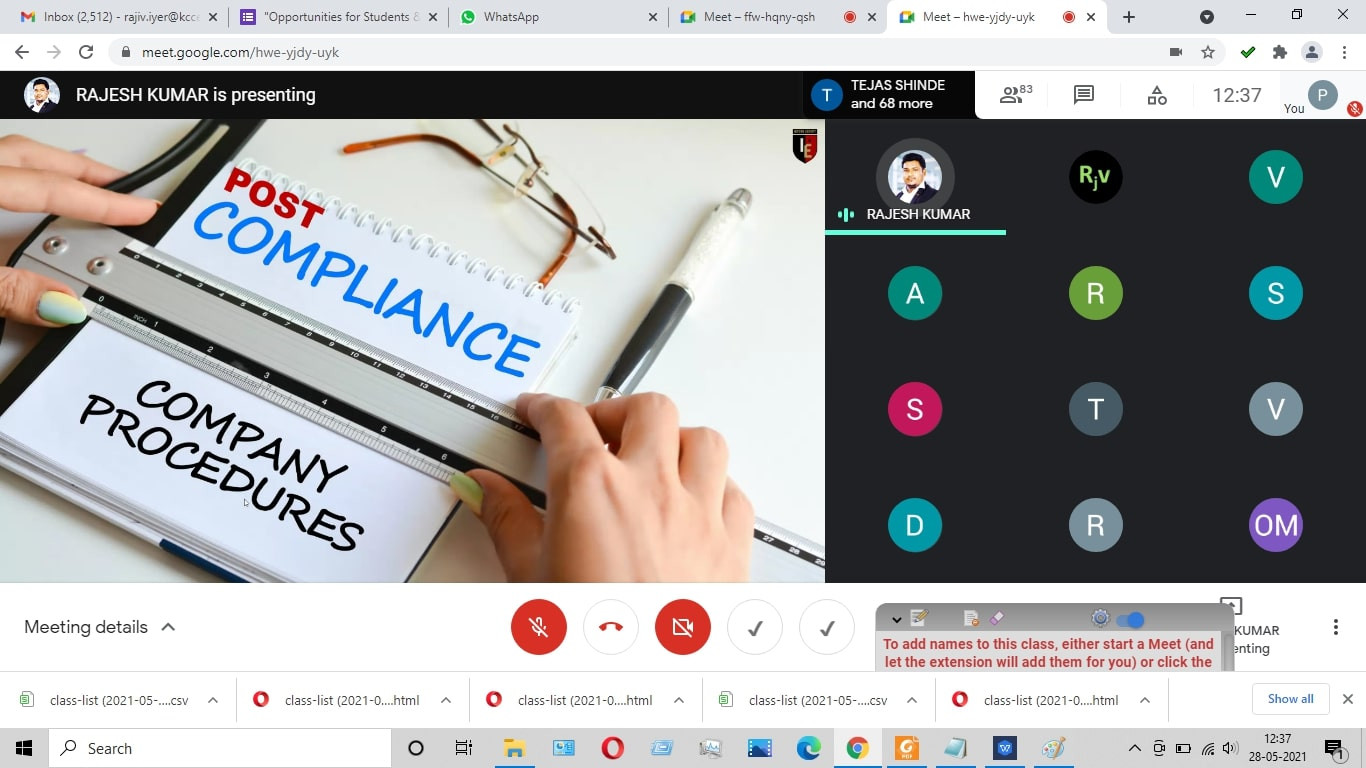Click the eraser icon in attendance panel
1366x768 pixels.
tap(995, 619)
